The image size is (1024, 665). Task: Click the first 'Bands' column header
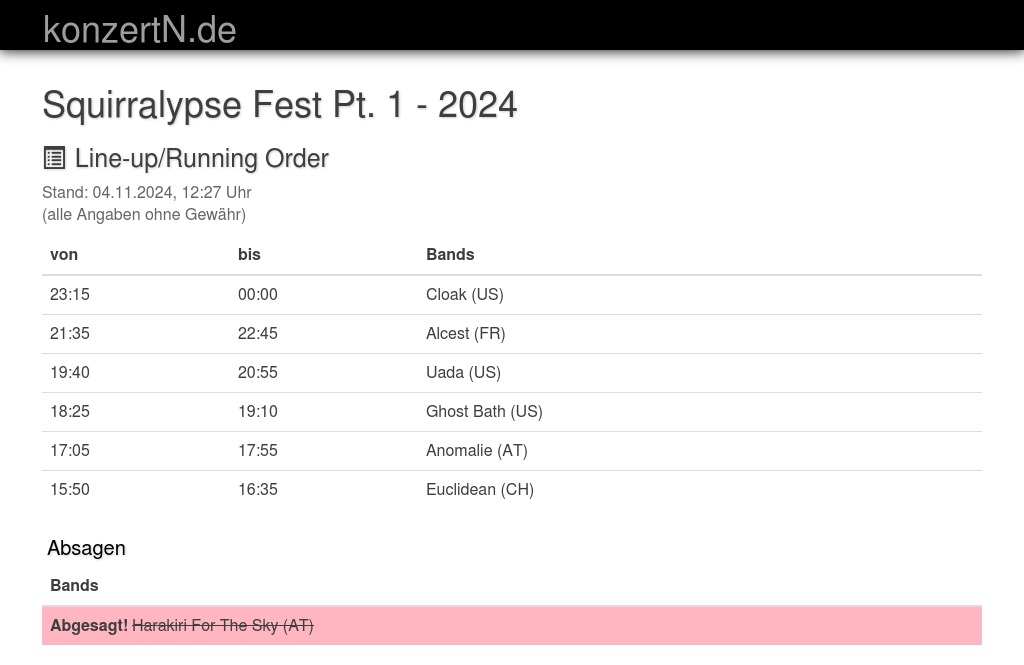(450, 254)
